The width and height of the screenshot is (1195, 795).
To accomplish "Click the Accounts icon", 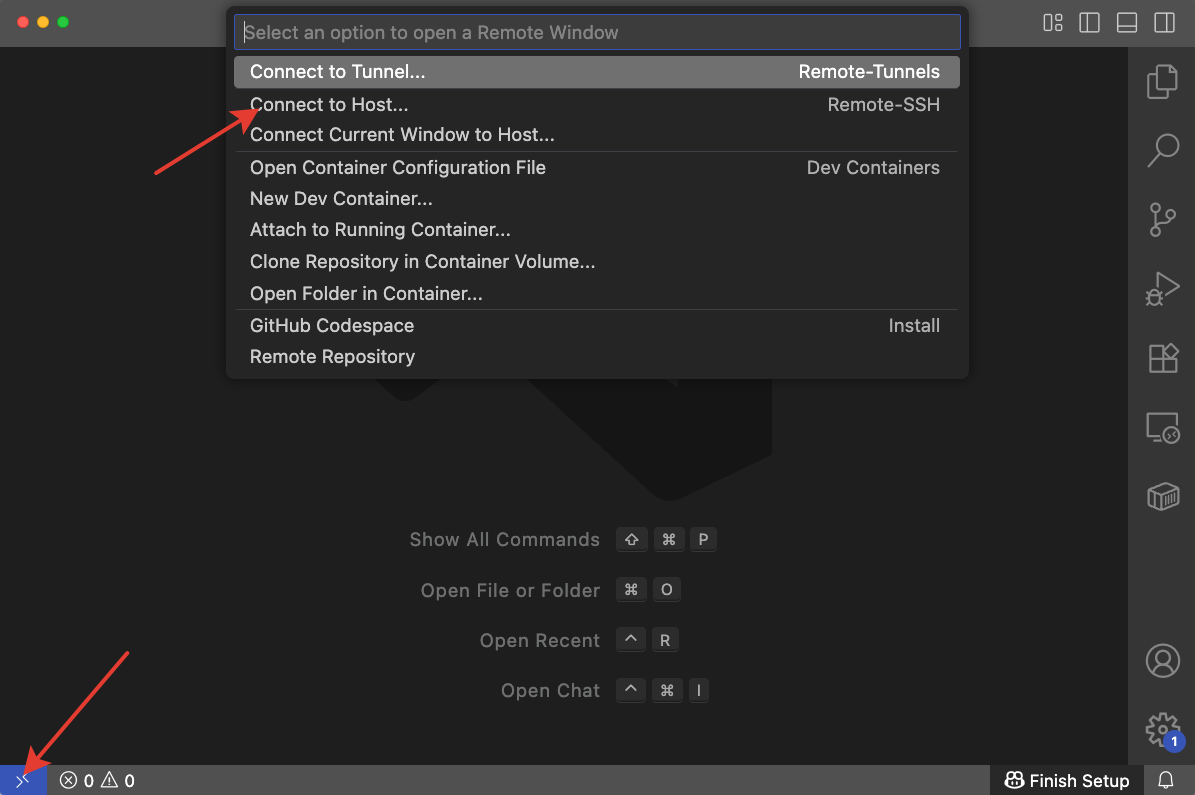I will coord(1162,661).
